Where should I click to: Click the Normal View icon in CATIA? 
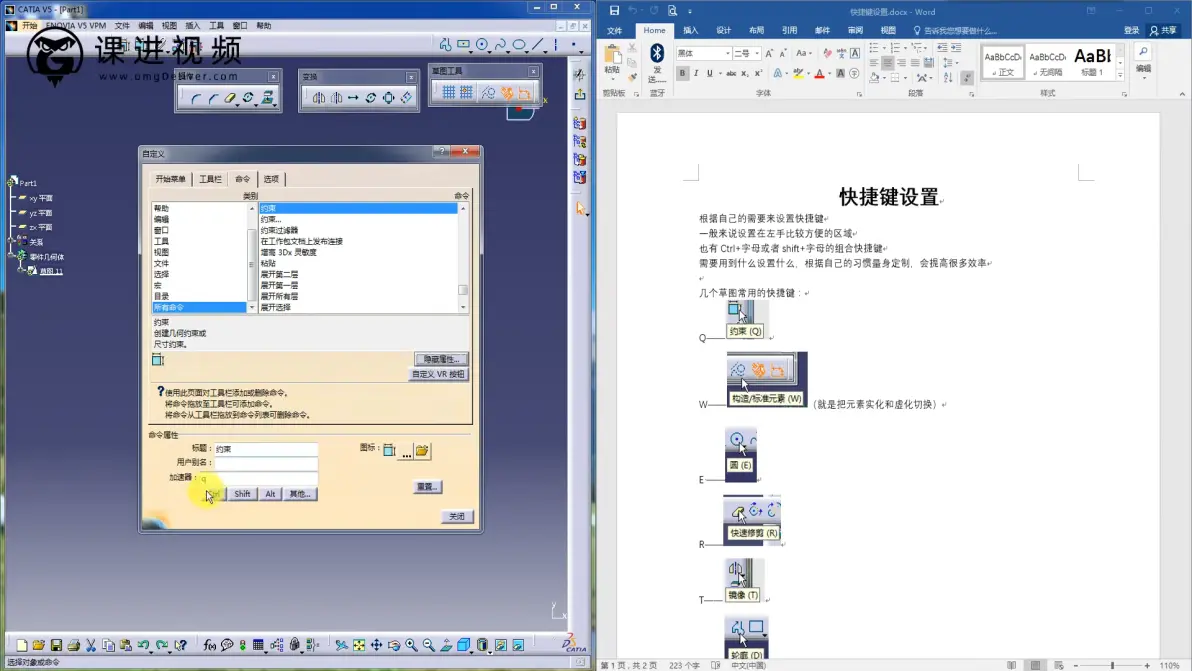pyautogui.click(x=446, y=645)
